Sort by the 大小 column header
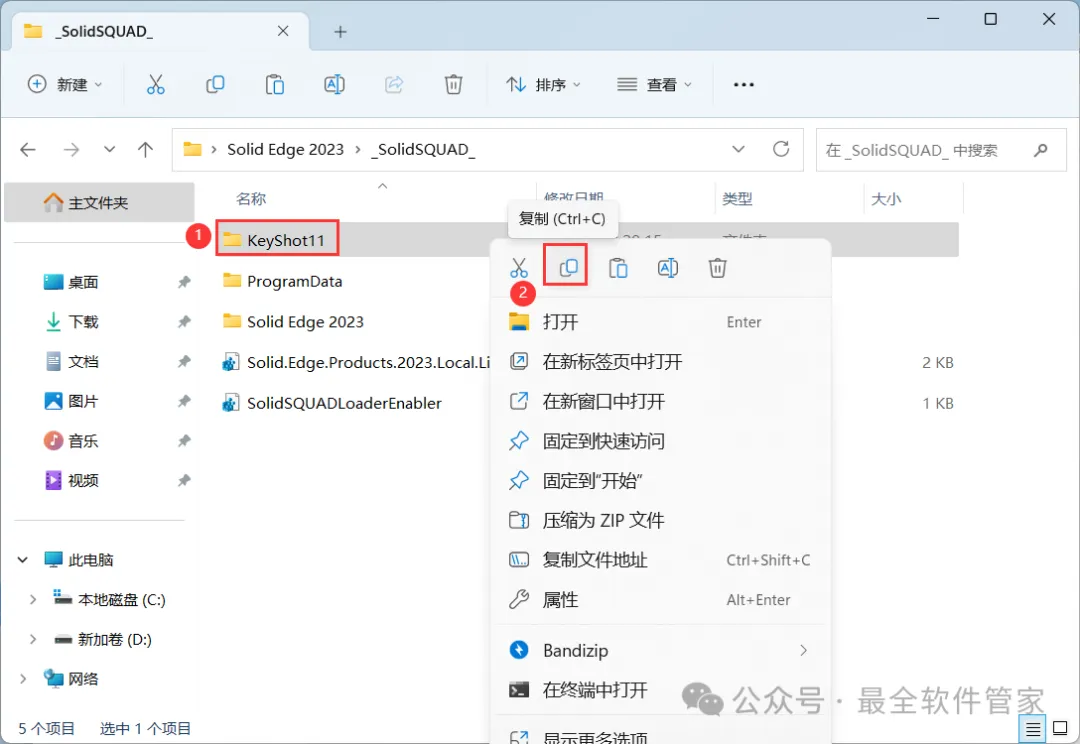The image size is (1080, 744). click(x=886, y=199)
